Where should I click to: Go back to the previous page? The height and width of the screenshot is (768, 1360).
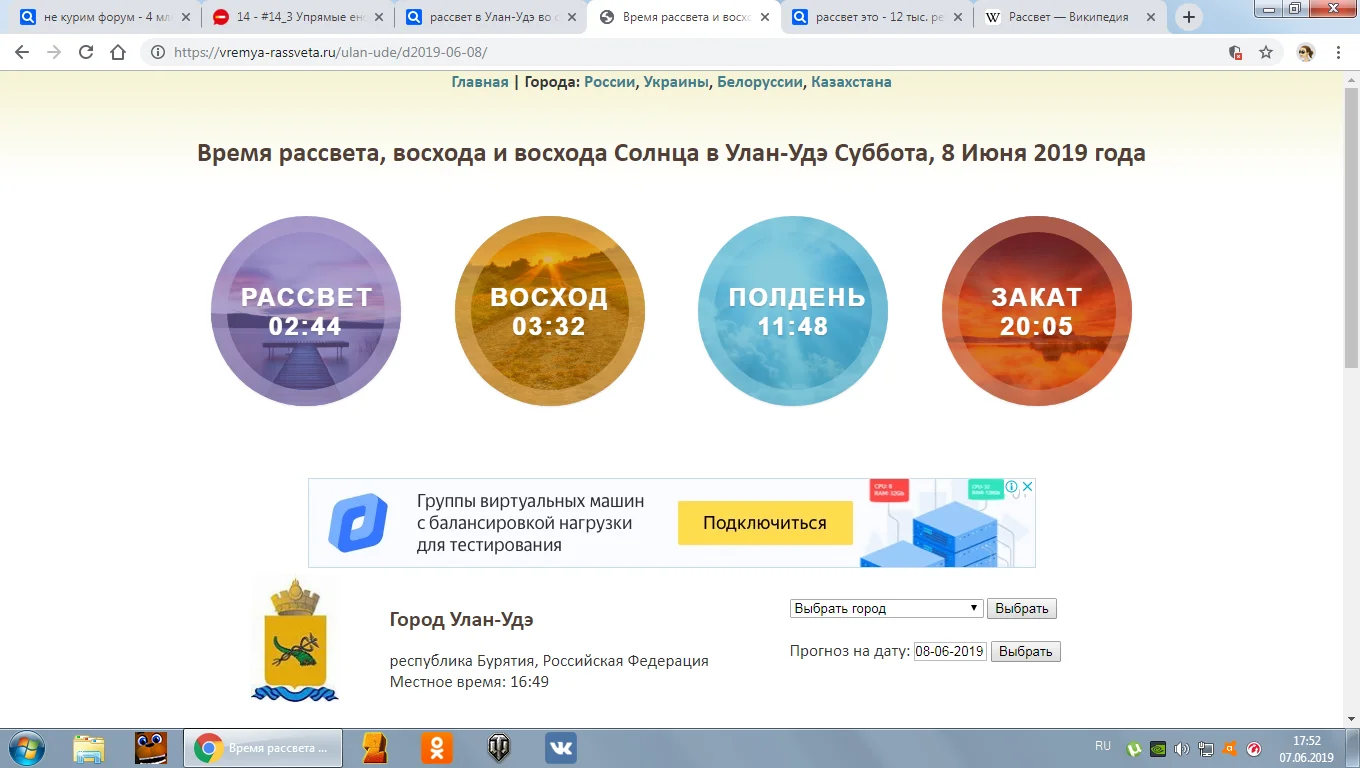[x=22, y=52]
